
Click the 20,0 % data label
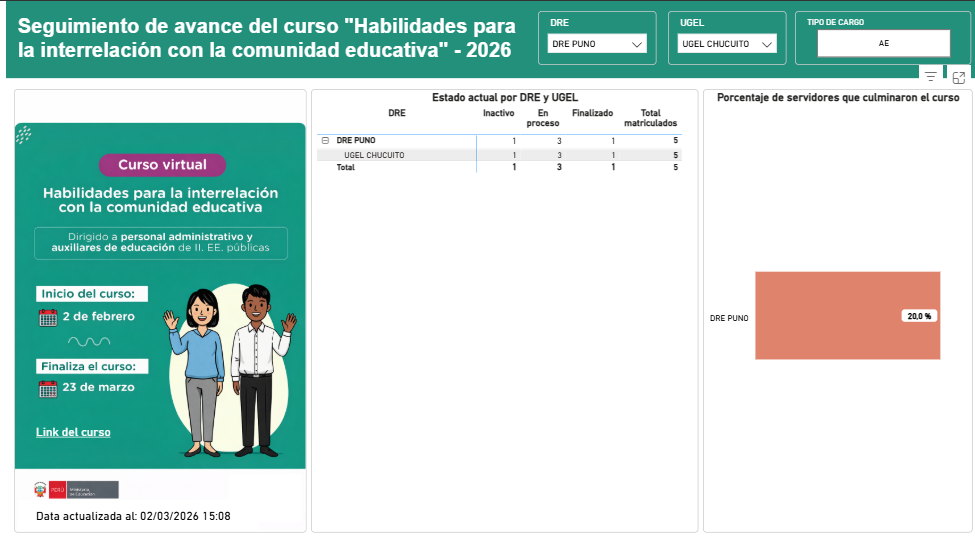pos(918,316)
